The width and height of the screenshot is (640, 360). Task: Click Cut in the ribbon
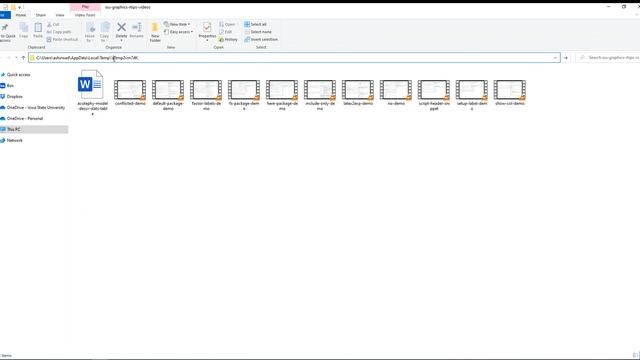click(53, 24)
